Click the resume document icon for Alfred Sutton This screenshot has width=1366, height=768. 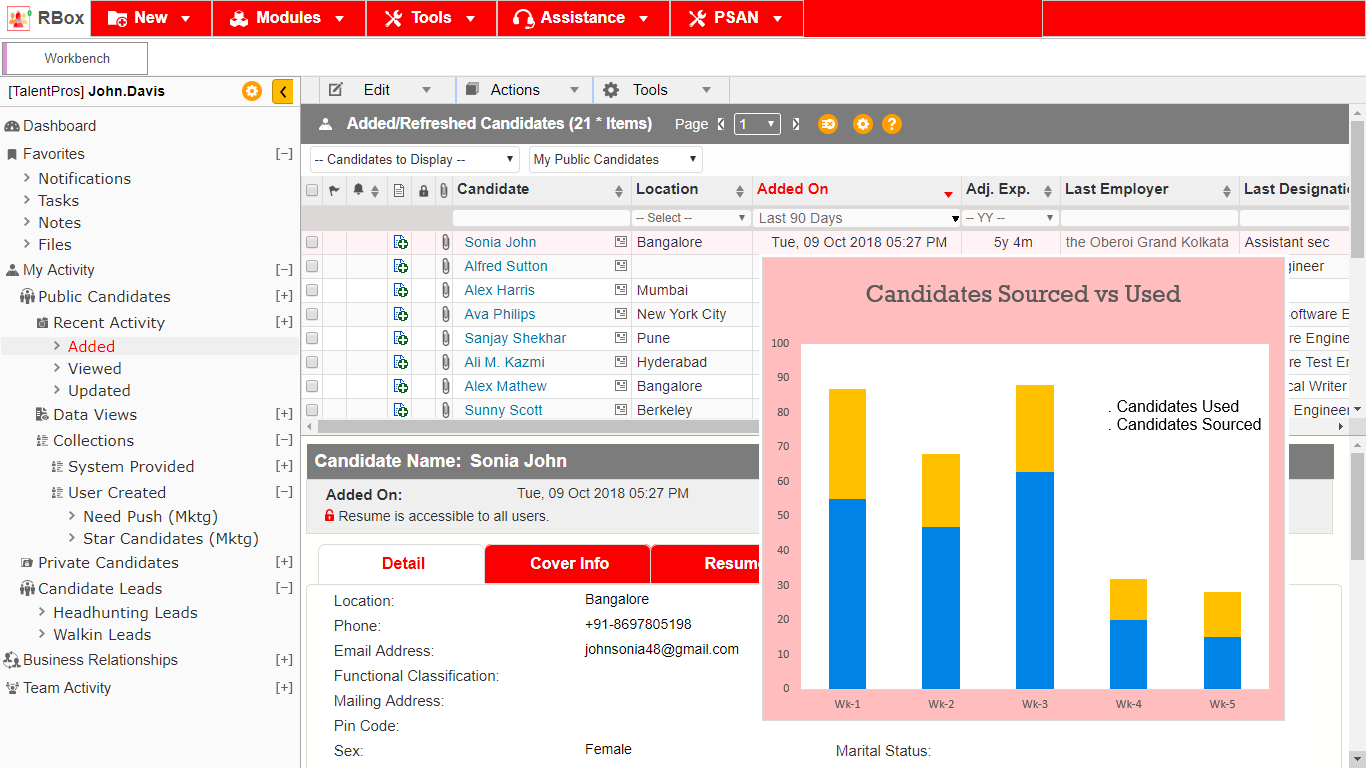click(400, 266)
